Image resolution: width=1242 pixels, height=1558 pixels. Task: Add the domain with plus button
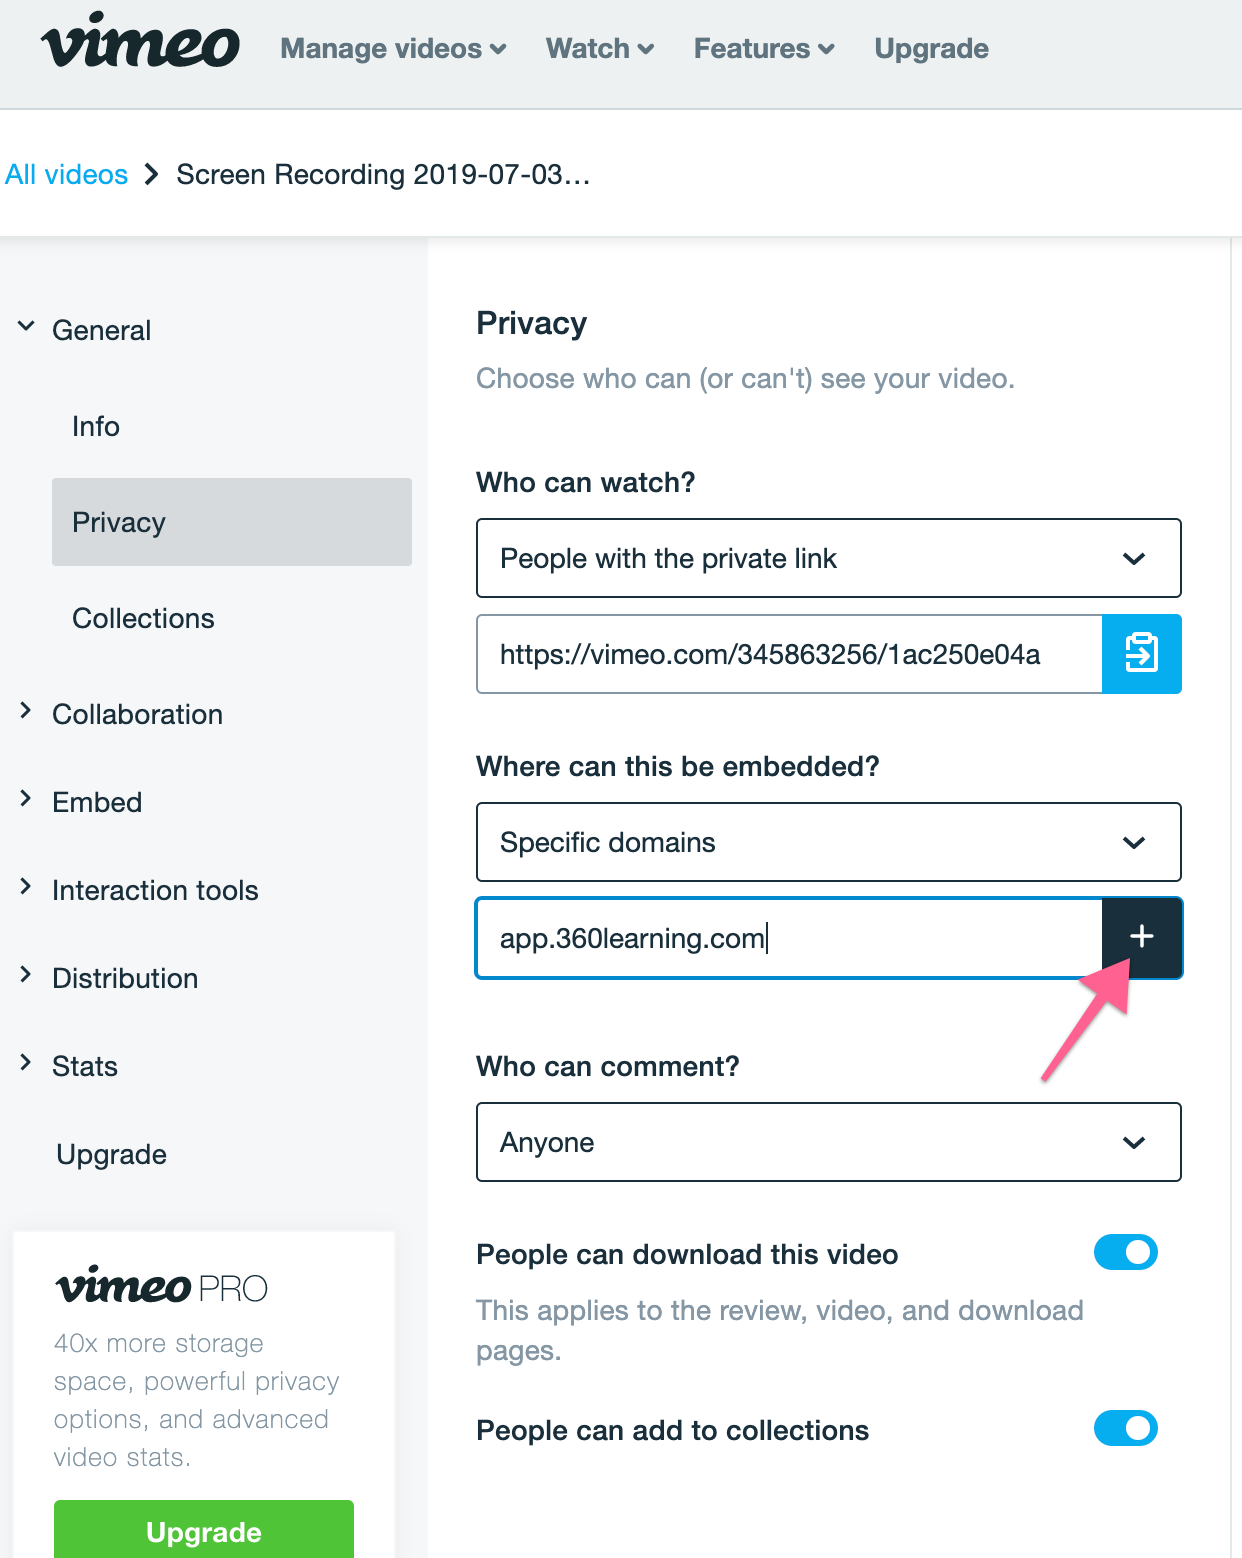[1141, 937]
